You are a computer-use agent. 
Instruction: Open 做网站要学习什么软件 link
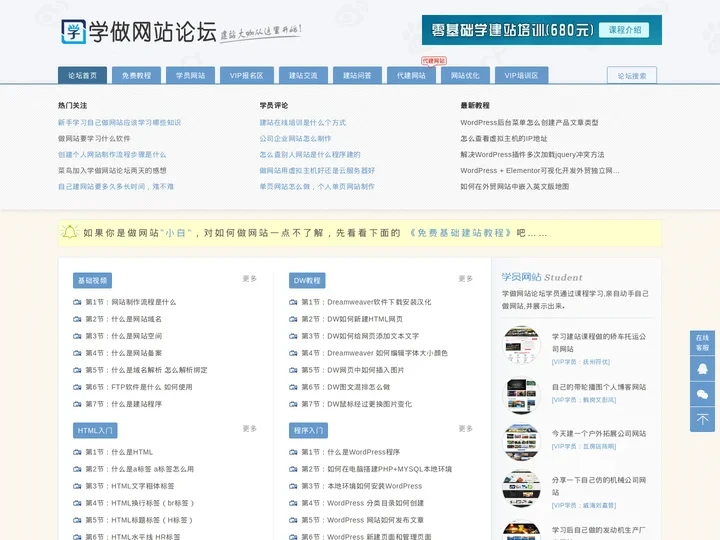coord(94,139)
